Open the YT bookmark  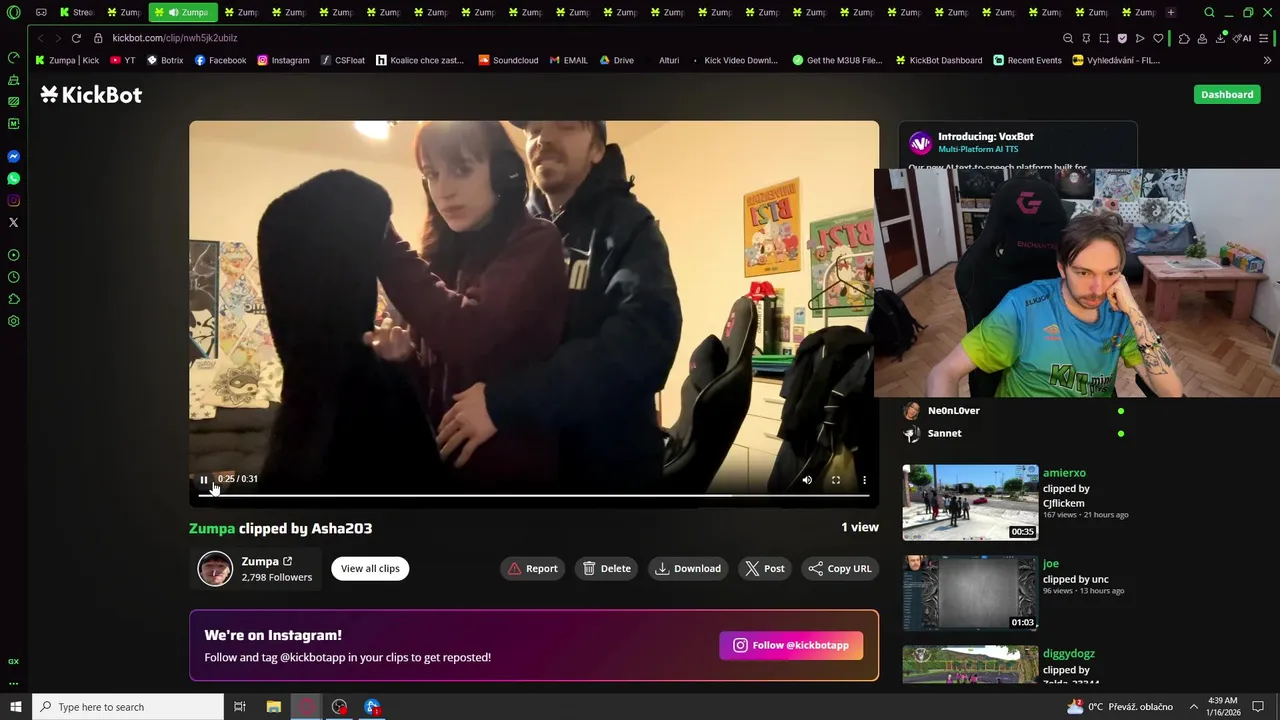[123, 60]
